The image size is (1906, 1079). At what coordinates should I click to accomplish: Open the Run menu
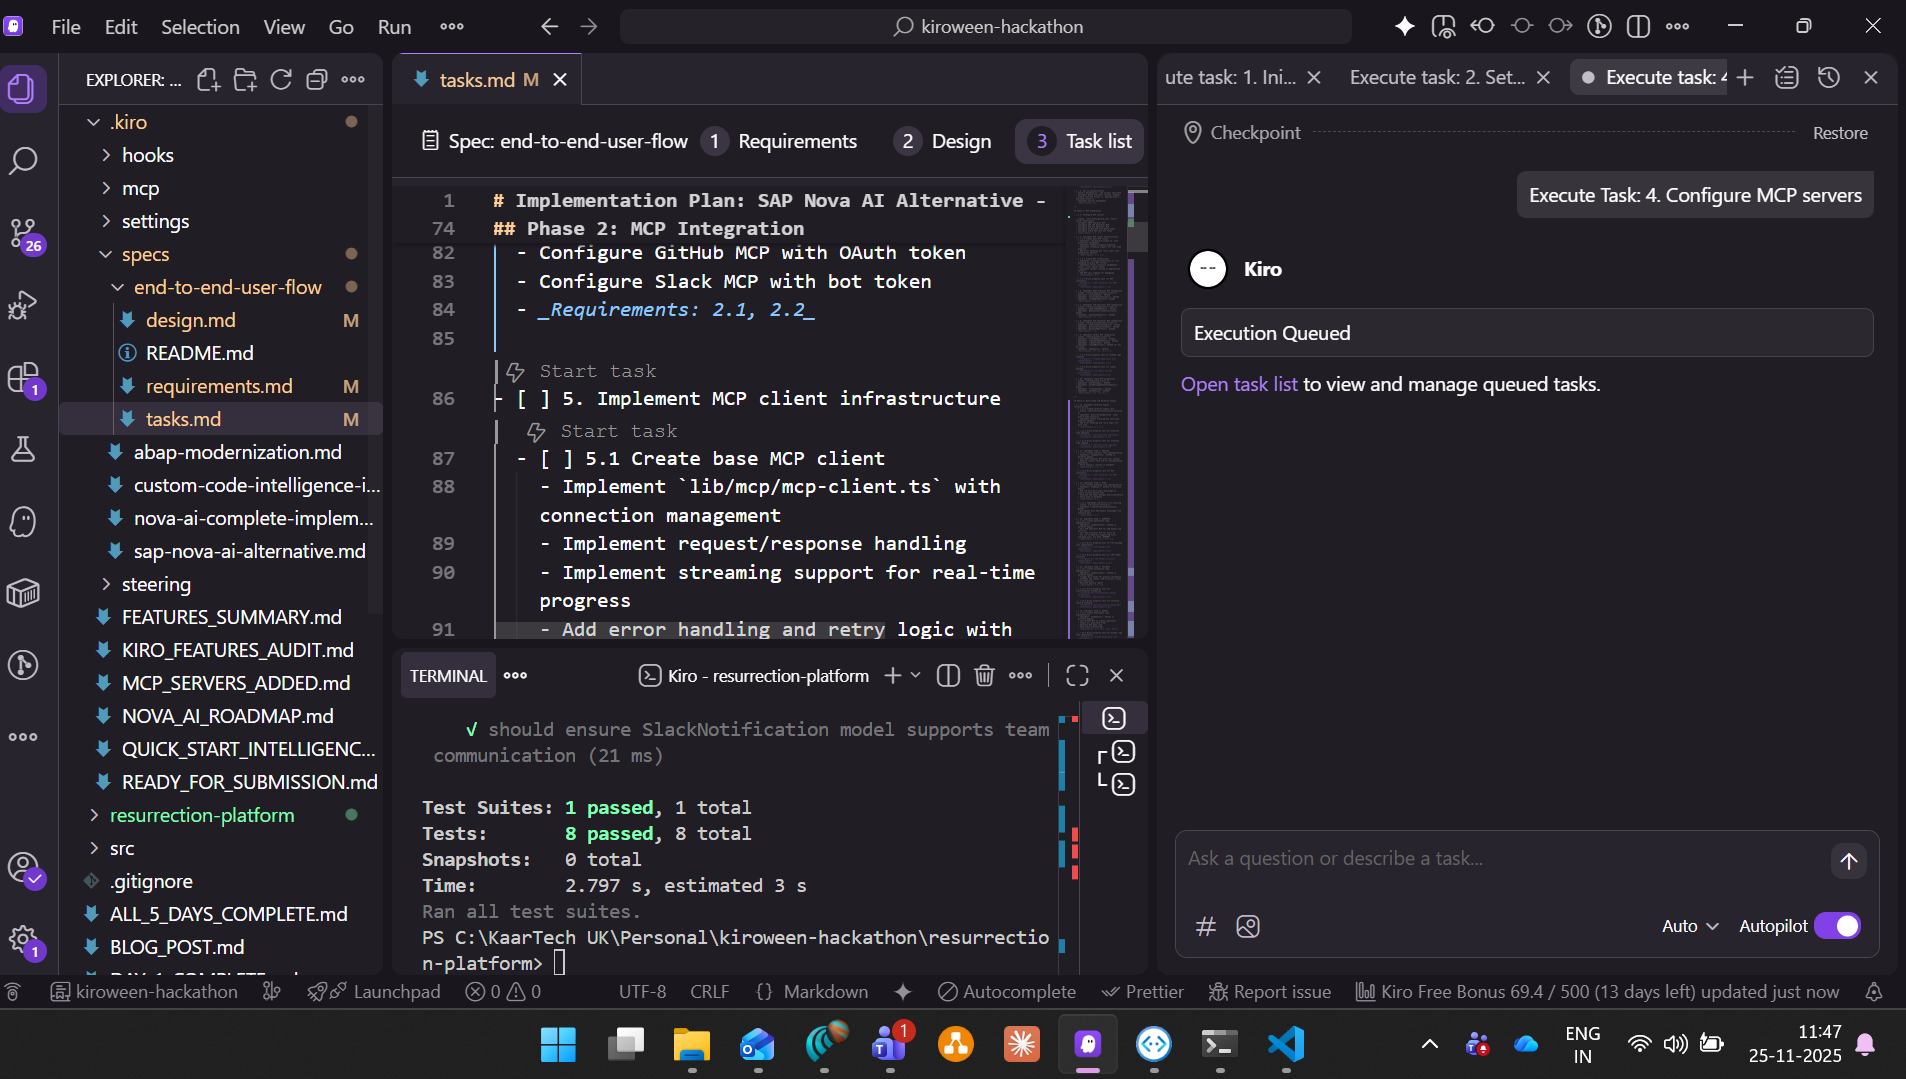pos(394,27)
